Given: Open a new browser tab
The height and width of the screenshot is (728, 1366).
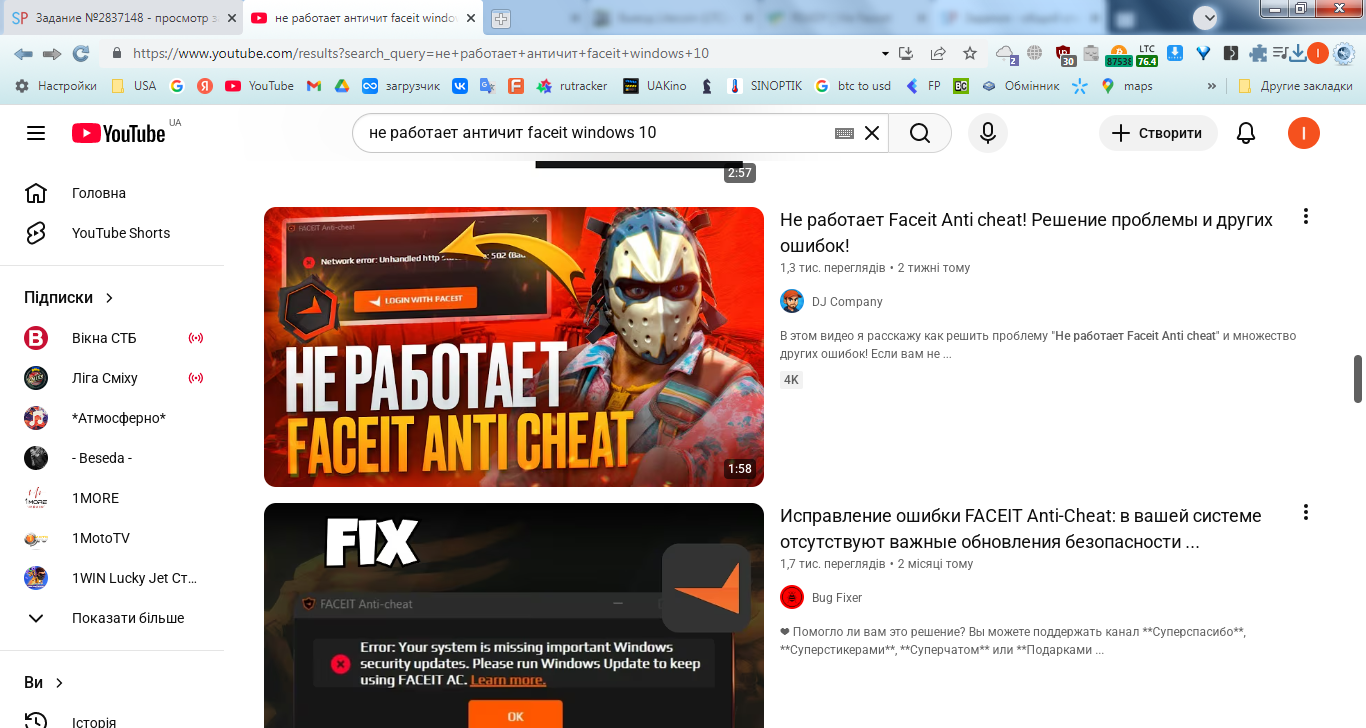Looking at the screenshot, I should click(501, 18).
